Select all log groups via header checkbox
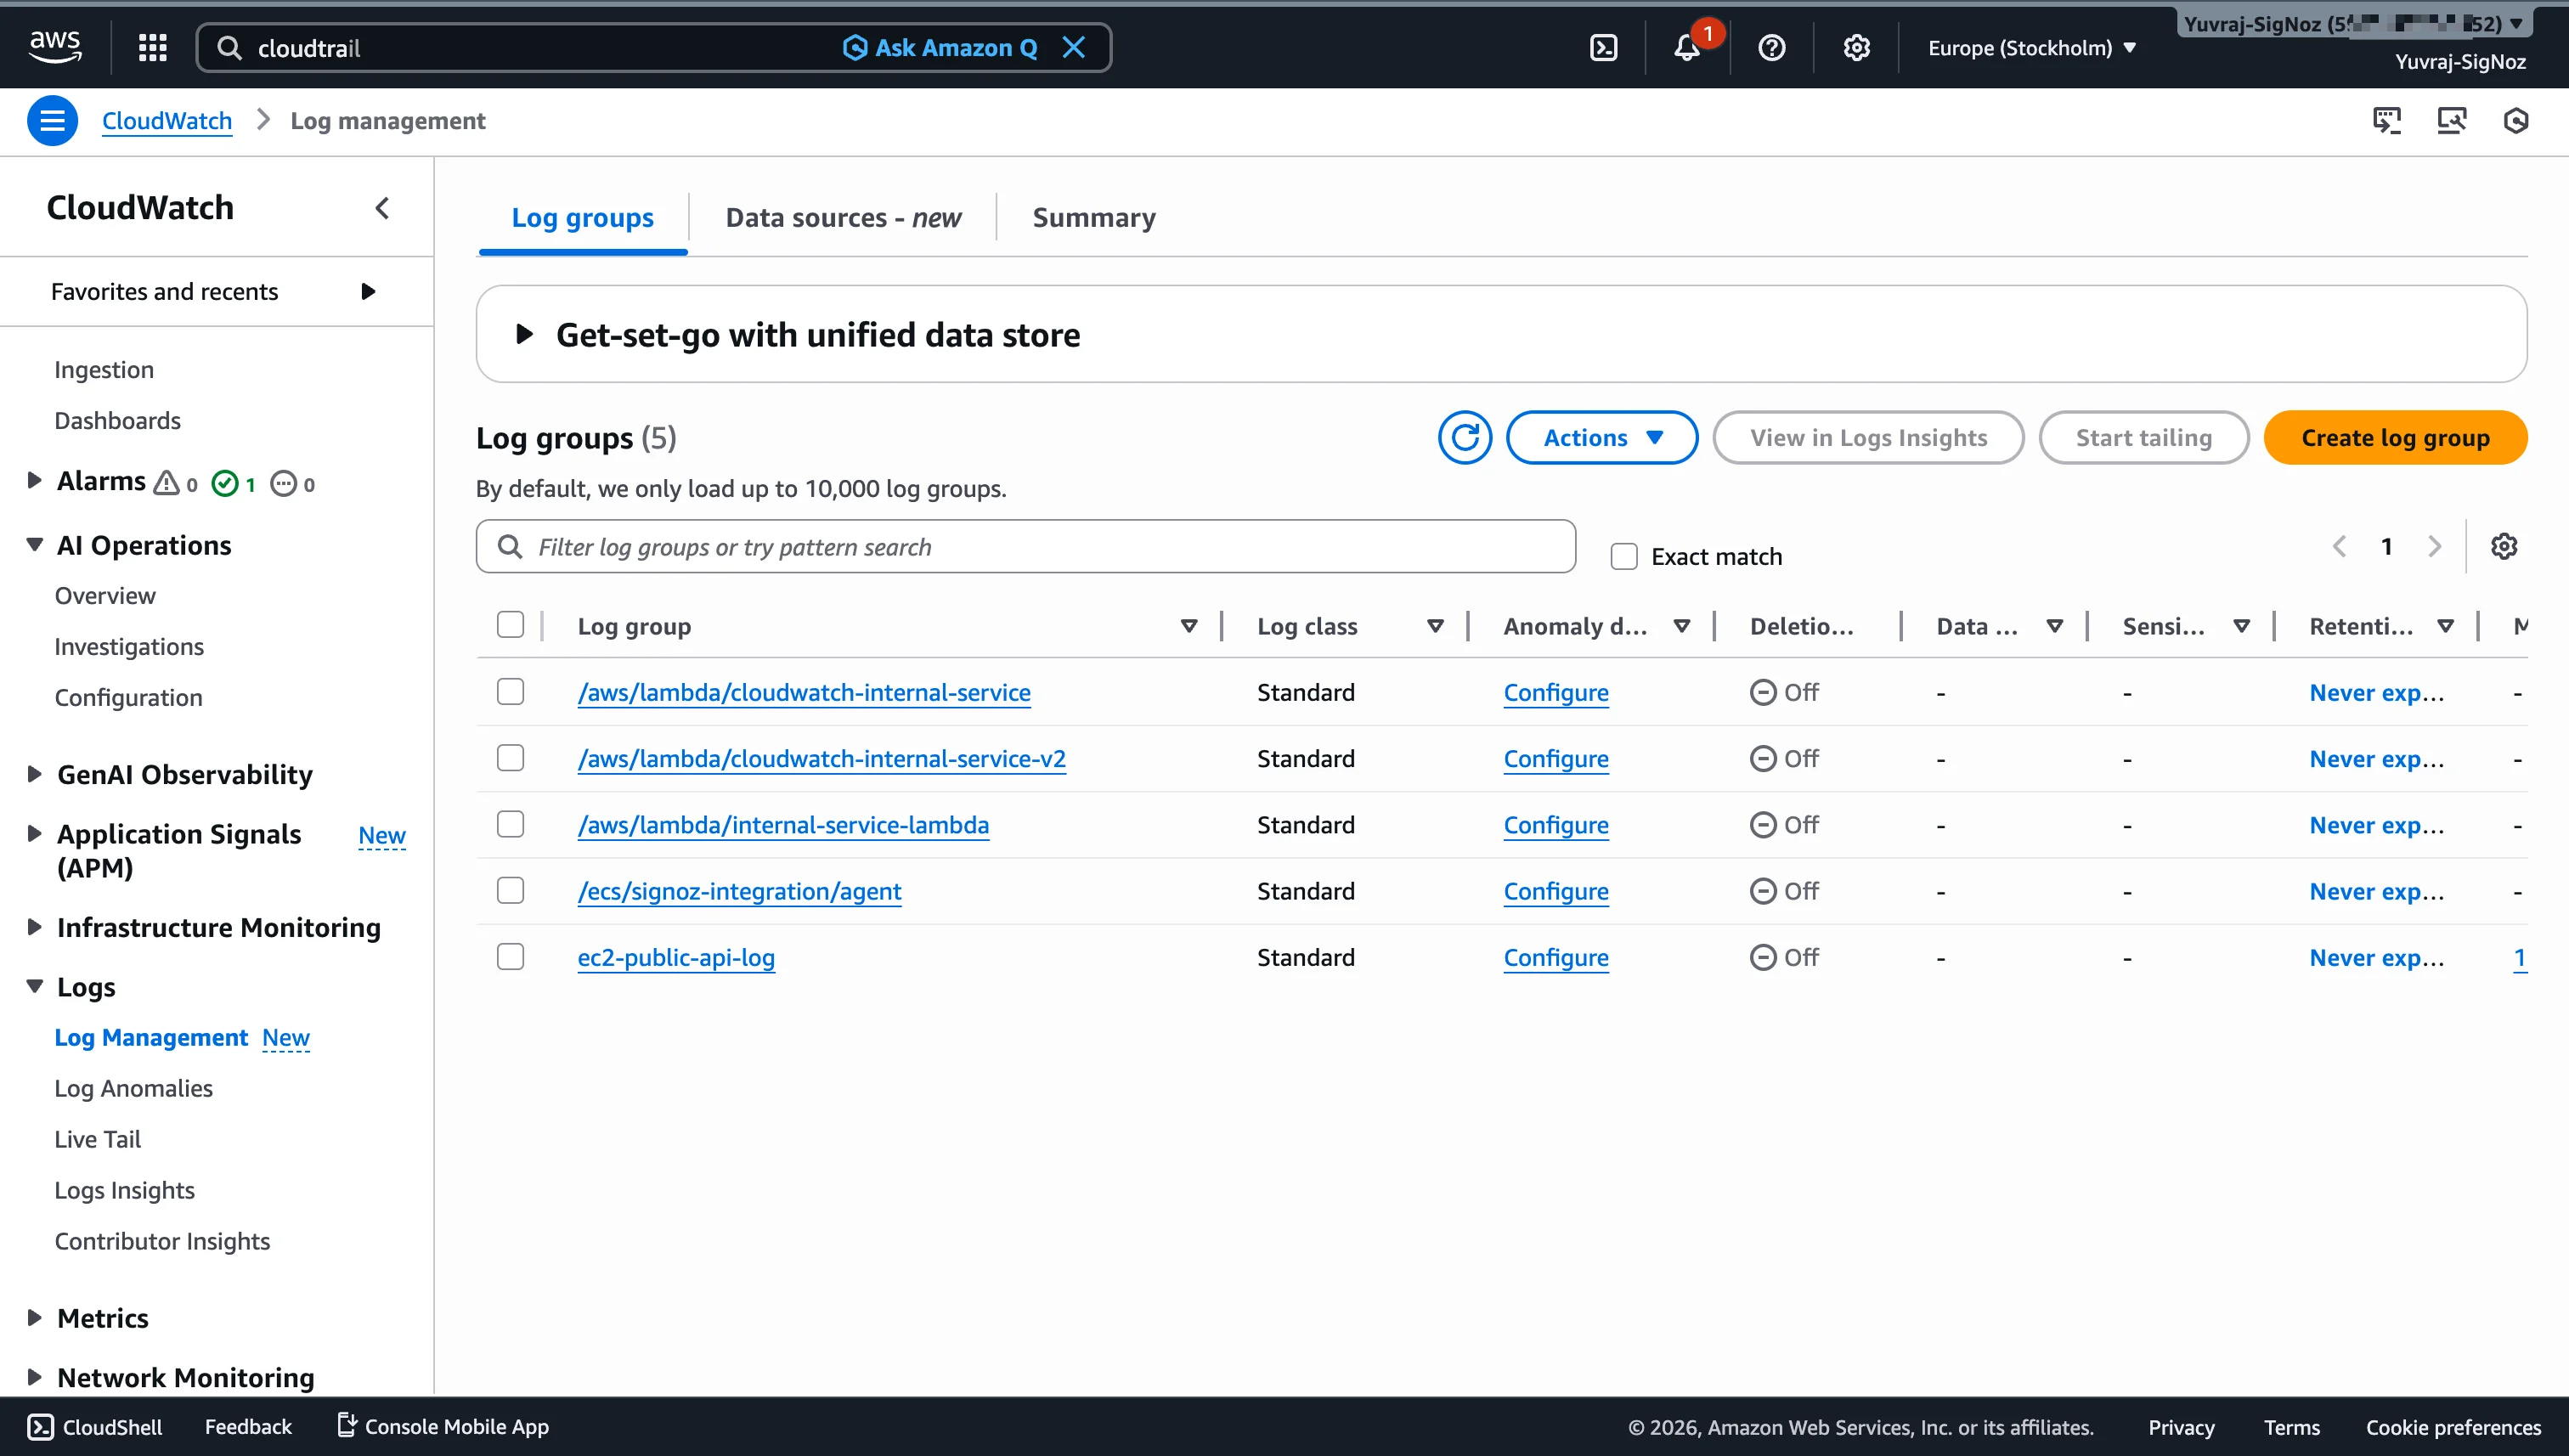Viewport: 2569px width, 1456px height. point(510,624)
